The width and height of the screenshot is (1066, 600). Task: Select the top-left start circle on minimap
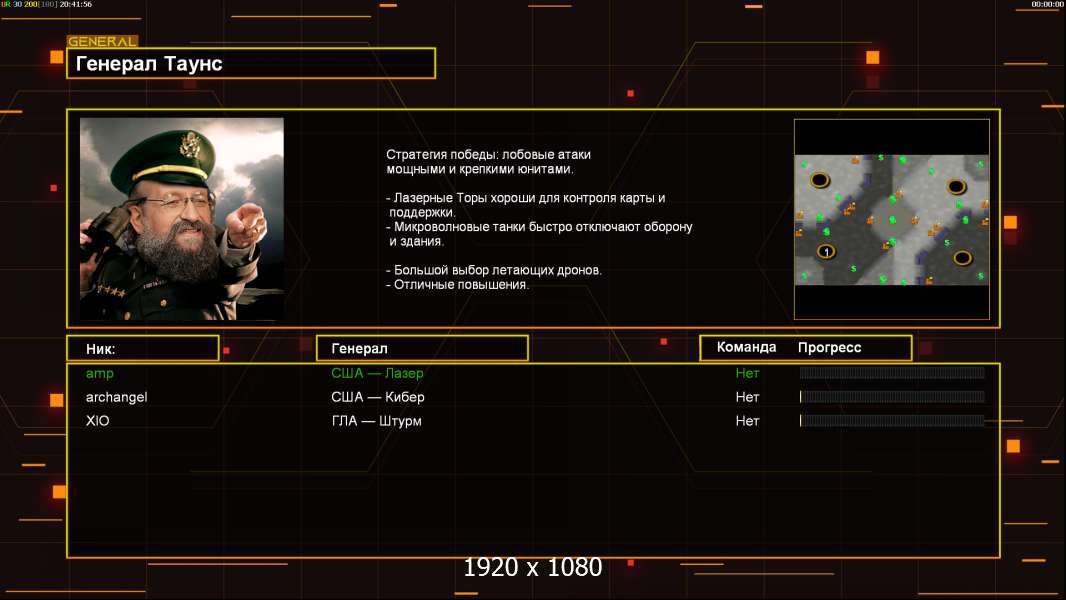pyautogui.click(x=820, y=180)
